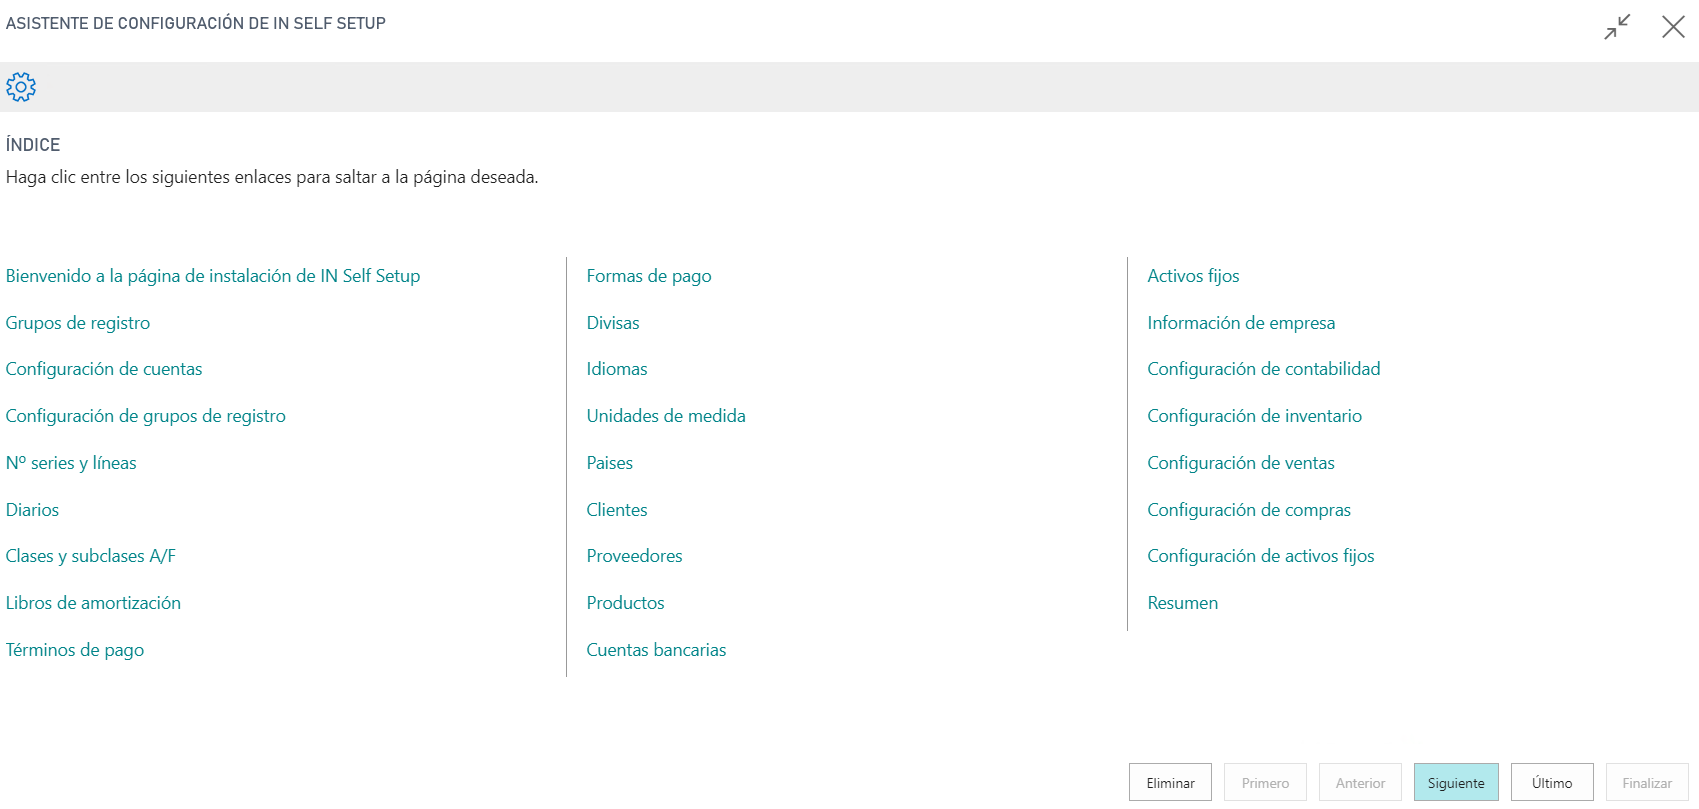
Task: Open Nº series y líneas
Action: pos(71,463)
